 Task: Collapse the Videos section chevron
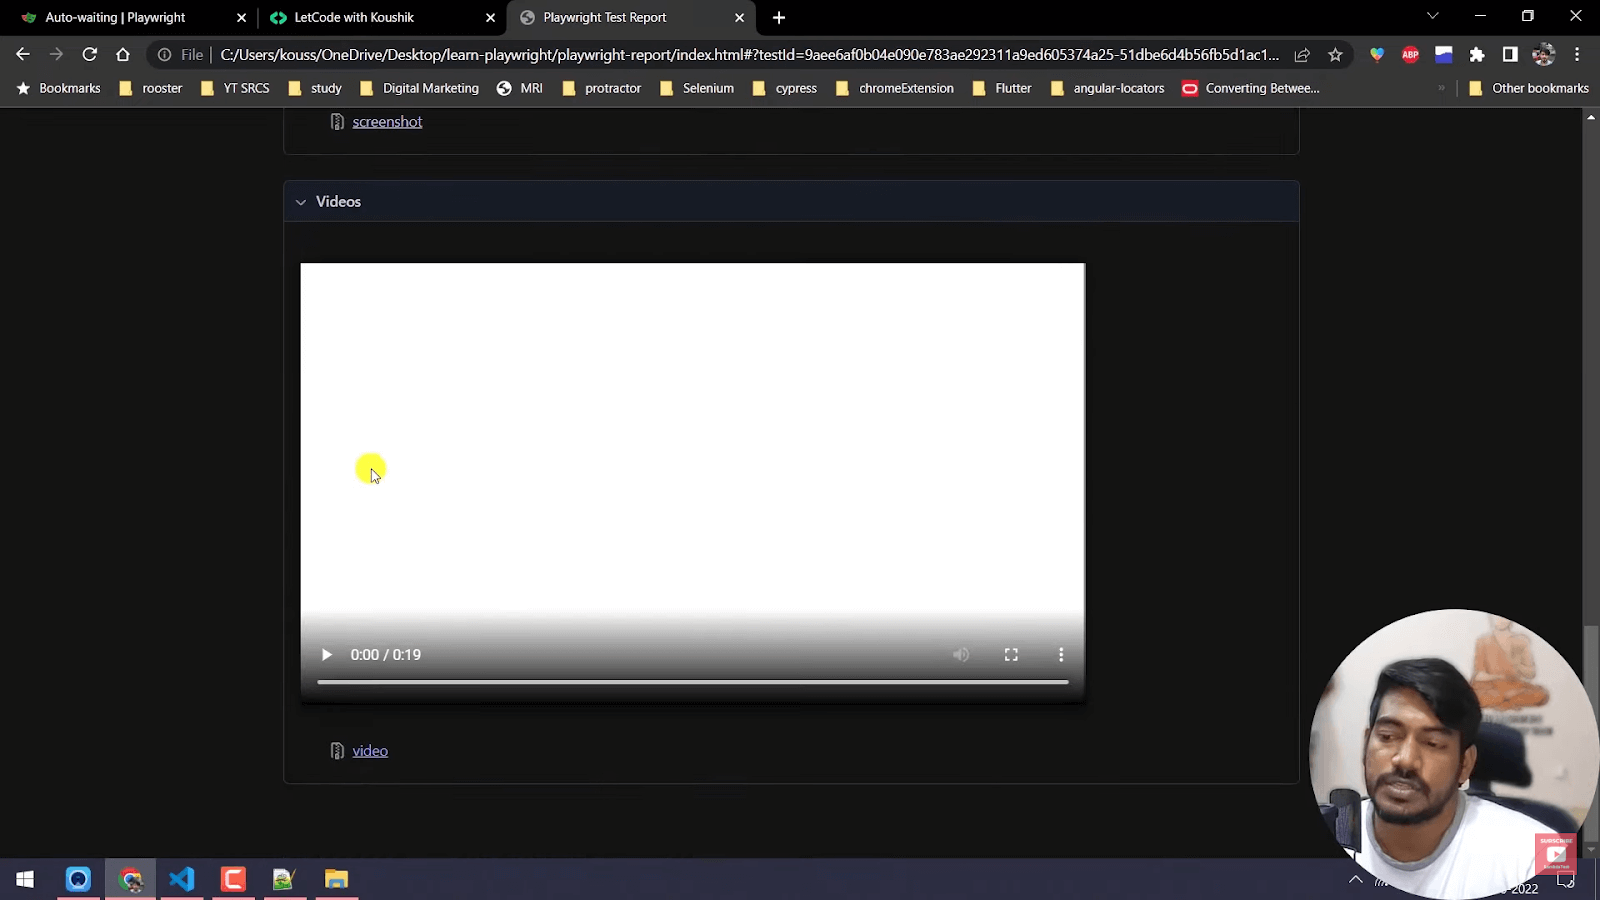point(301,202)
